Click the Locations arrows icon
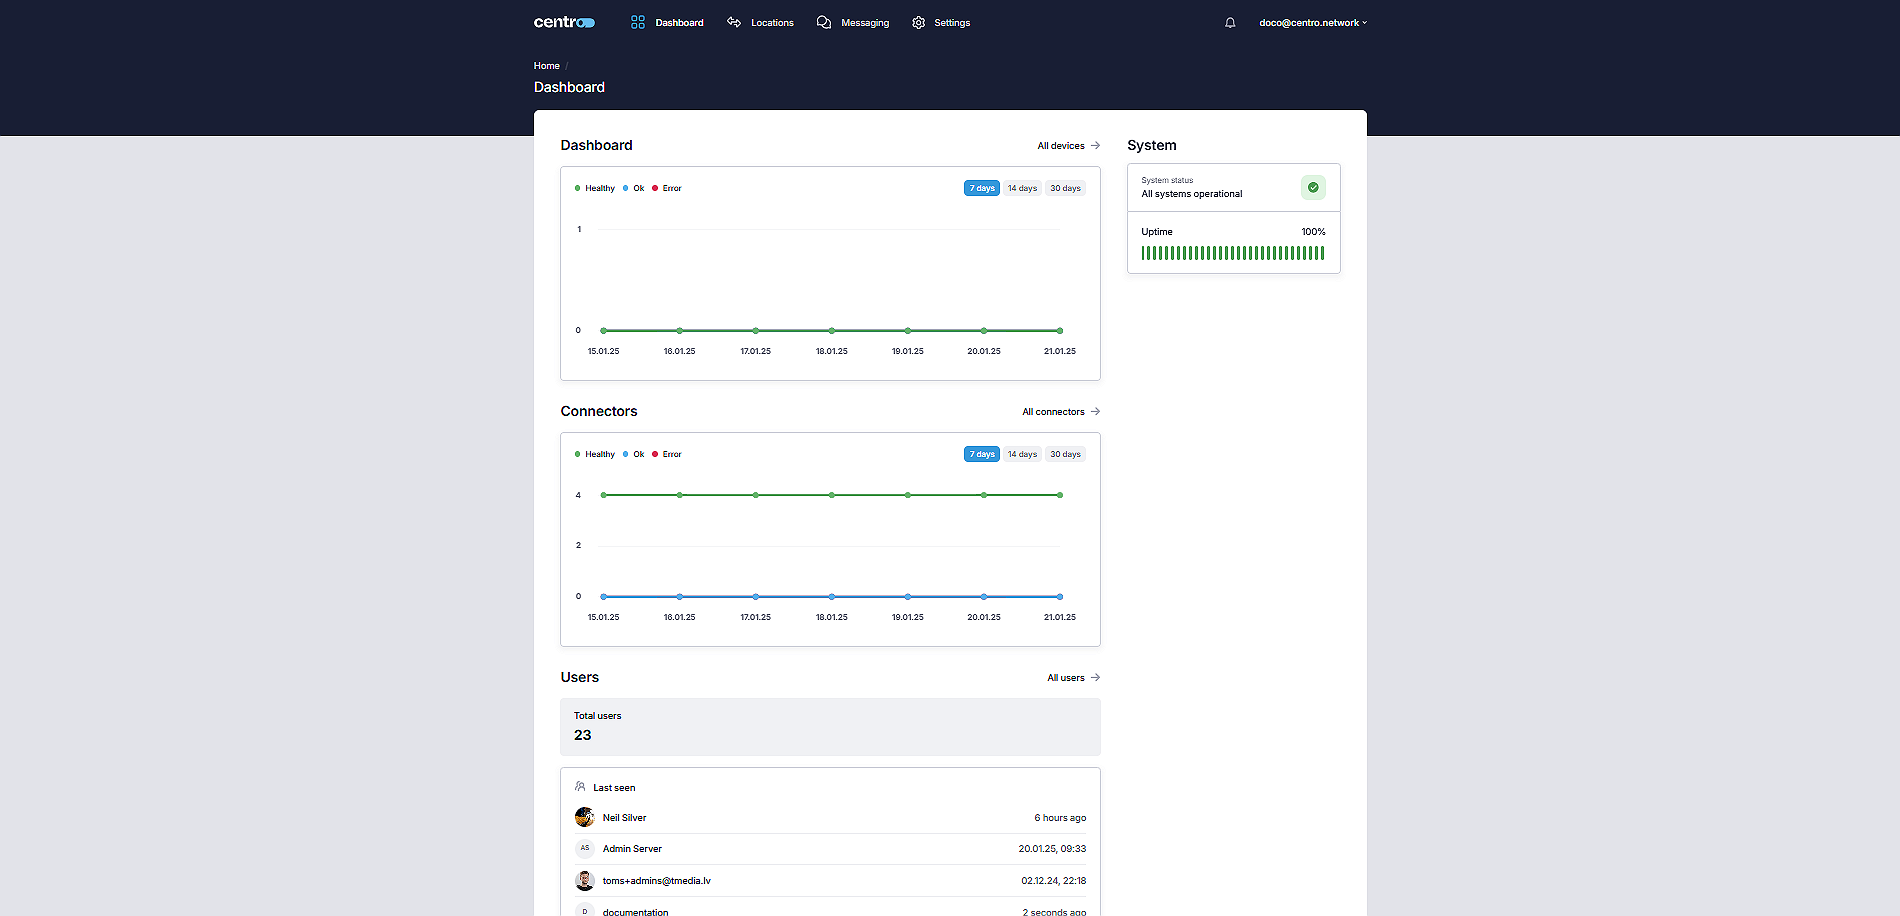 click(734, 22)
